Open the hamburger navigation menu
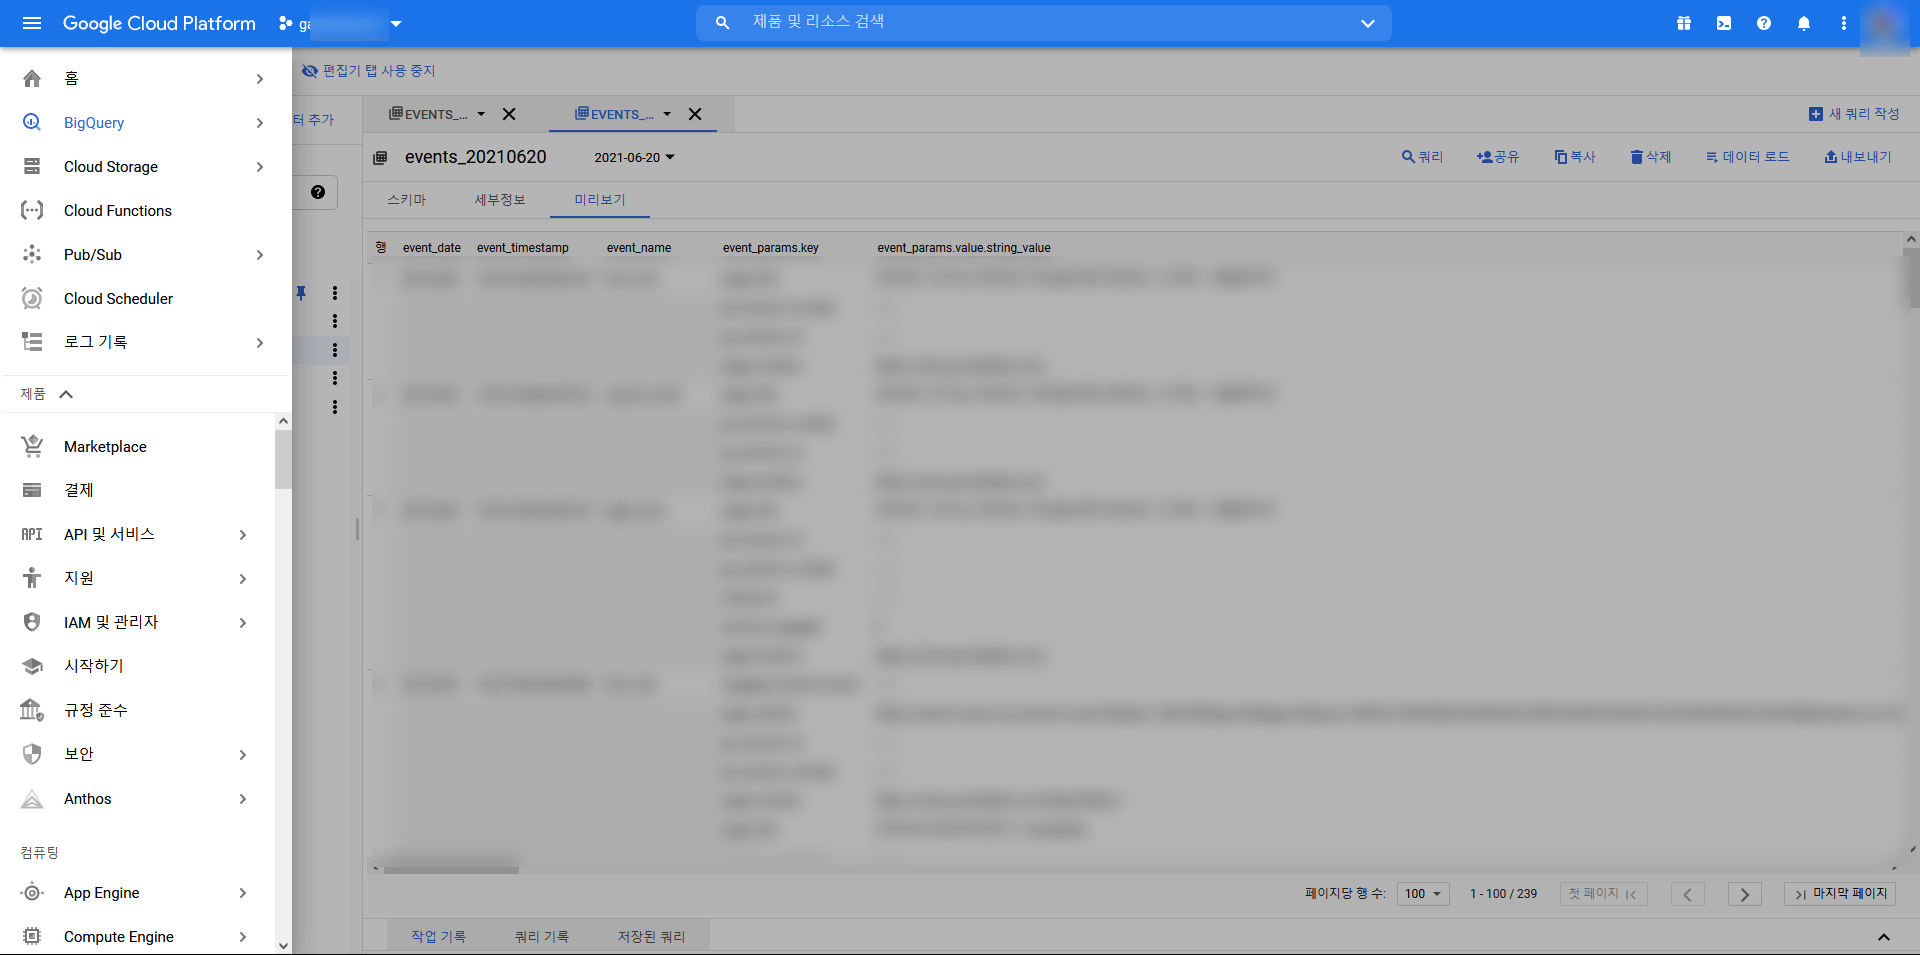Image resolution: width=1920 pixels, height=955 pixels. pos(32,23)
